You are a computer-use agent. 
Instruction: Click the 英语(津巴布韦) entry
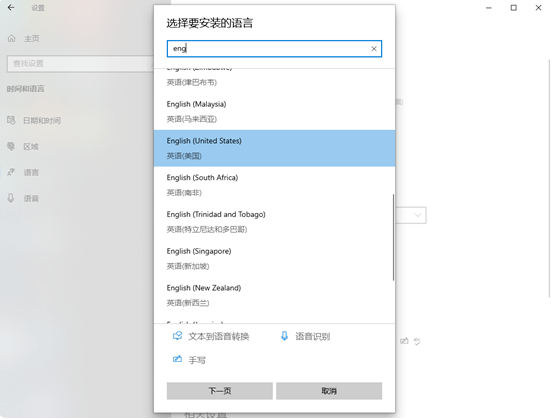click(x=191, y=82)
